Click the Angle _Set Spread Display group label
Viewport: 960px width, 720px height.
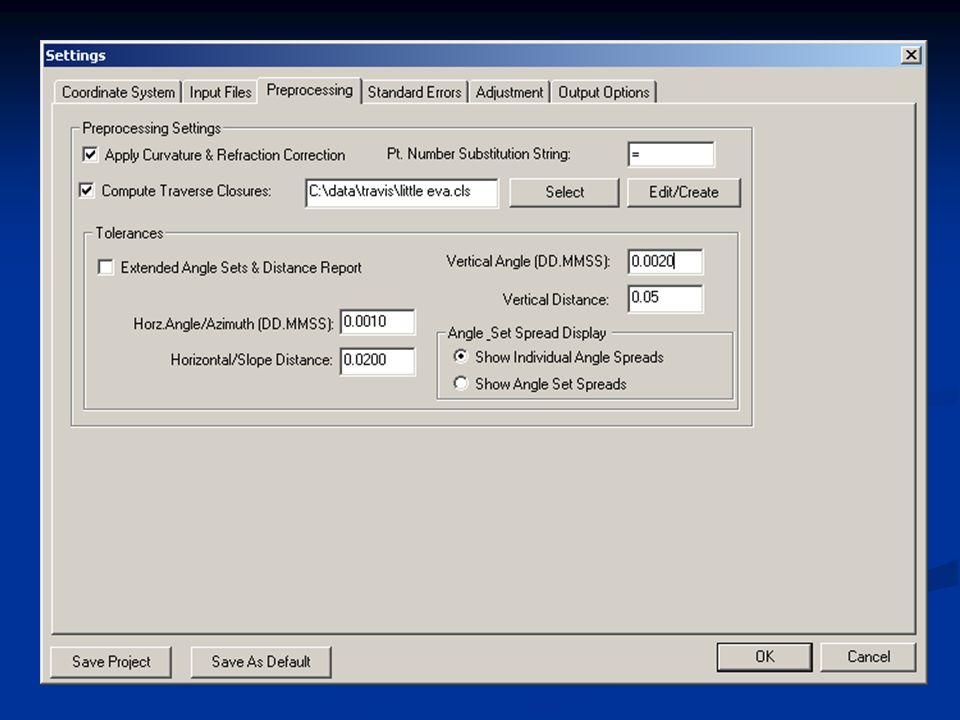click(x=527, y=333)
